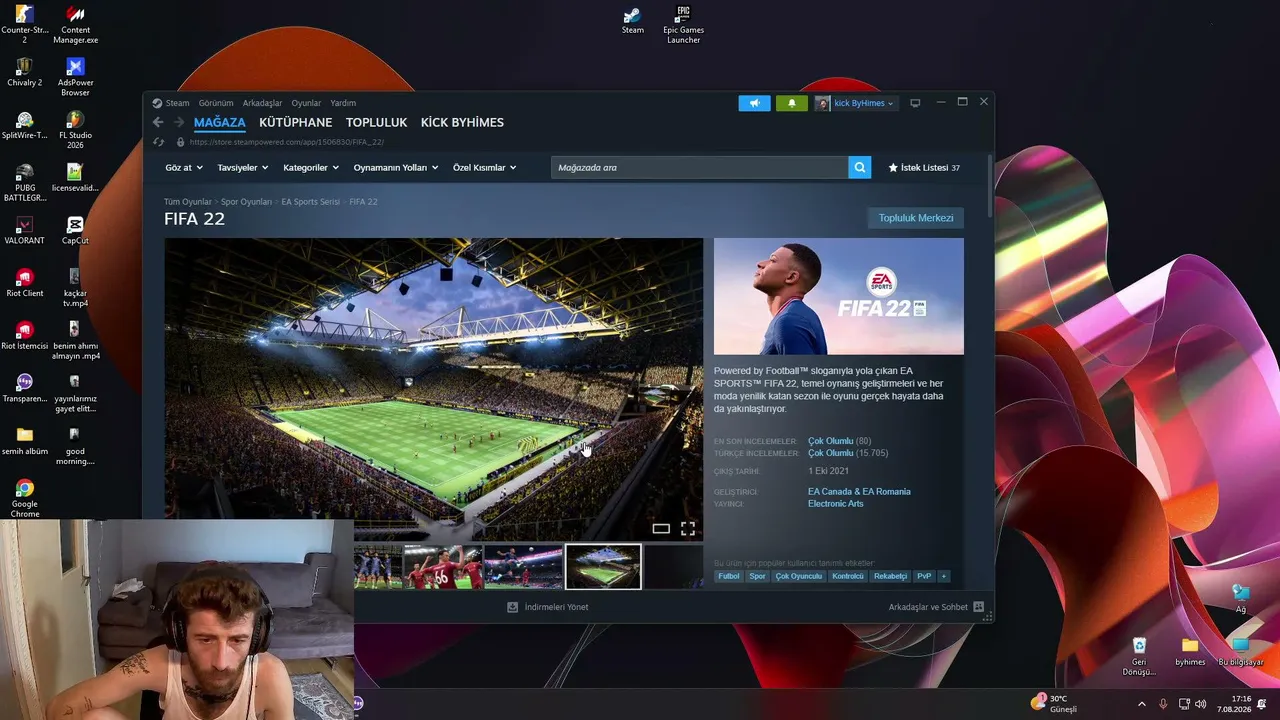Image resolution: width=1280 pixels, height=720 pixels.
Task: Select the byhimes folder on the desktop
Action: (x=1190, y=652)
